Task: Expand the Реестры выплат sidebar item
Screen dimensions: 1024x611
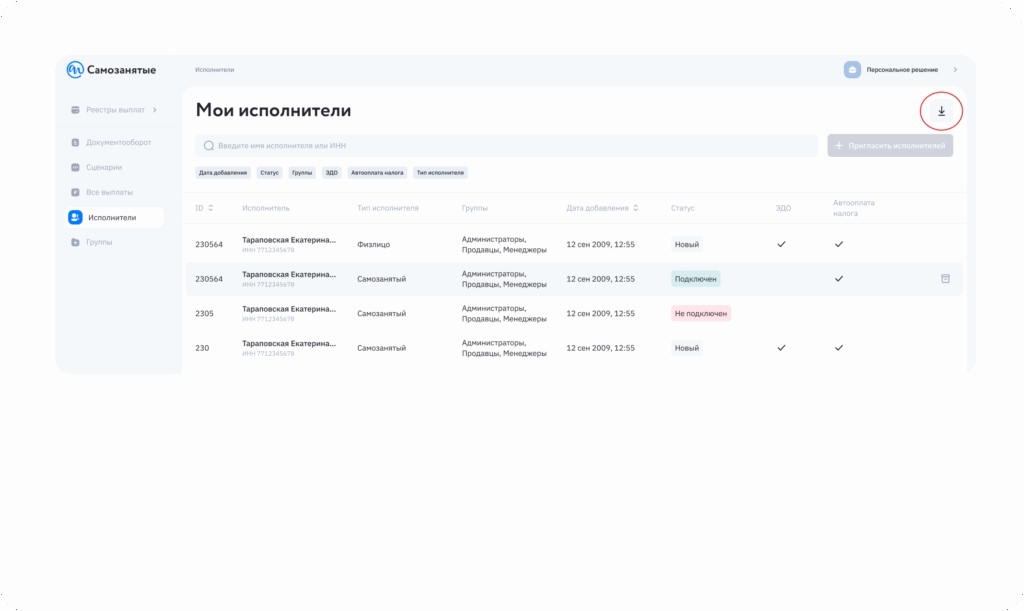Action: click(154, 109)
